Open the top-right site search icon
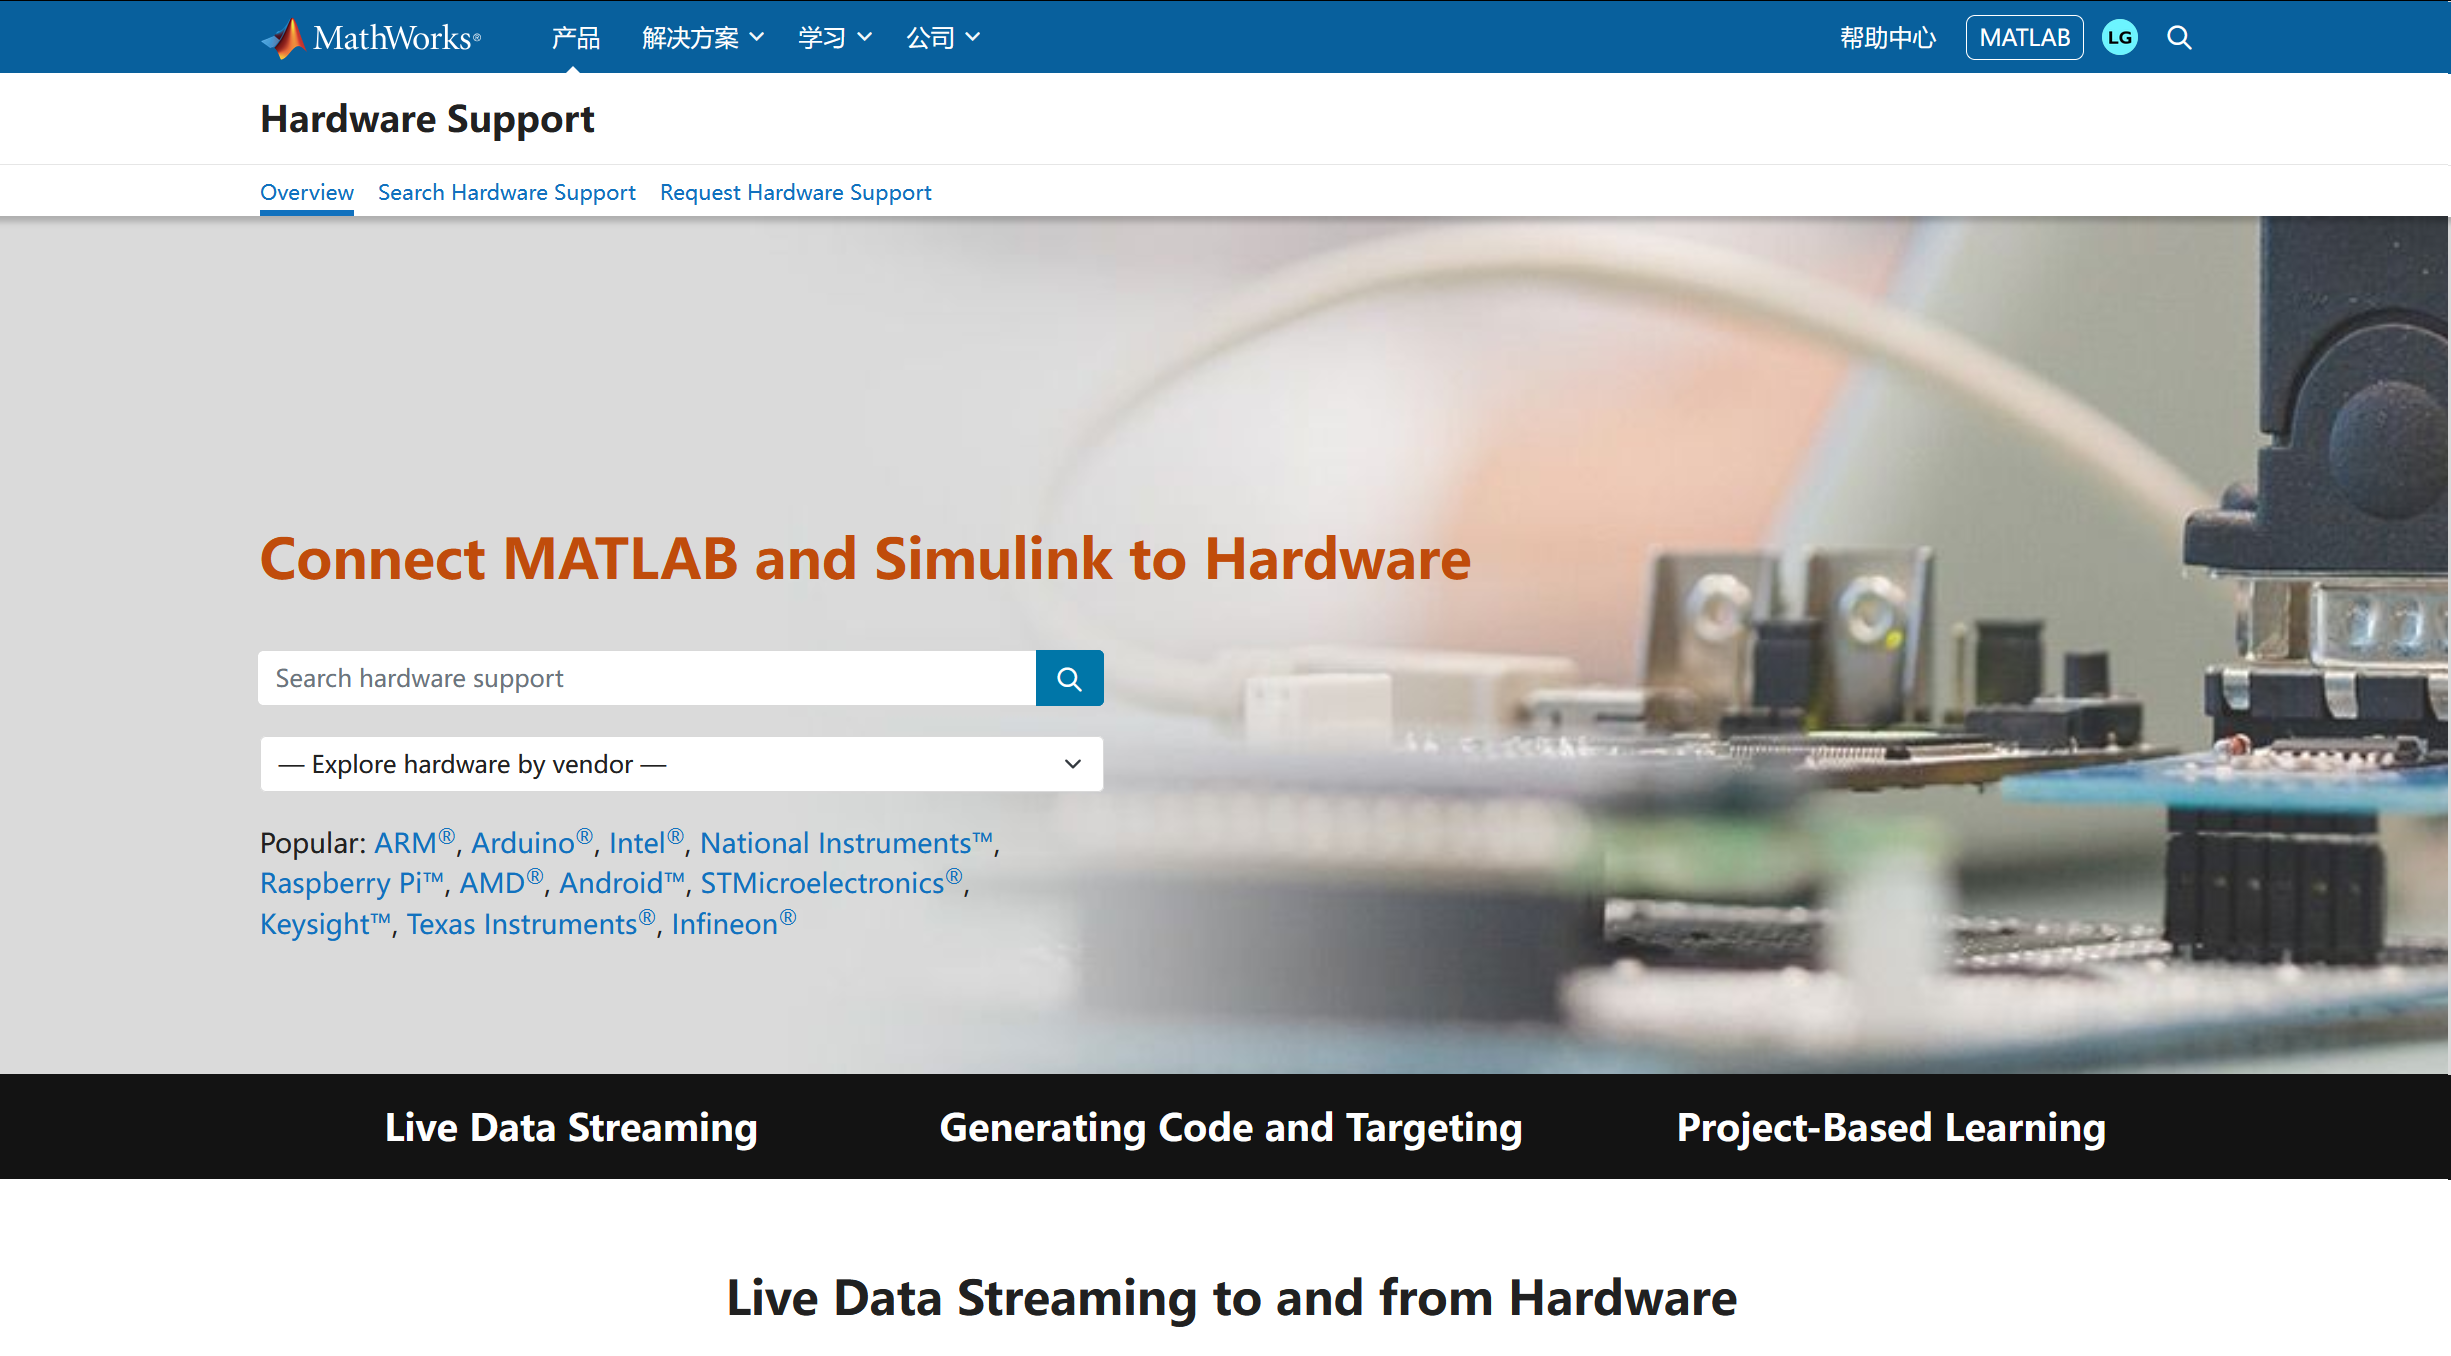 pyautogui.click(x=2179, y=38)
